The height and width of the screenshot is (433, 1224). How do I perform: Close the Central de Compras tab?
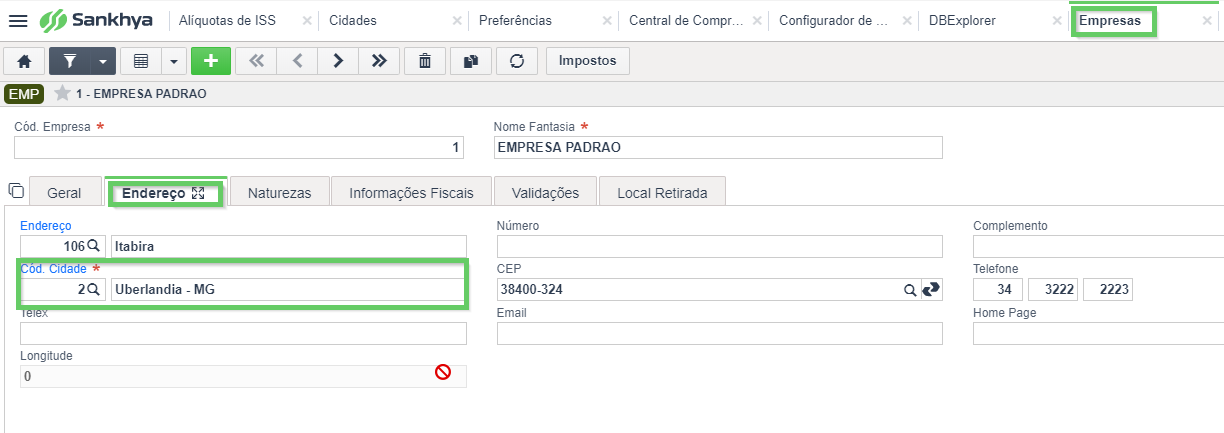tap(757, 20)
